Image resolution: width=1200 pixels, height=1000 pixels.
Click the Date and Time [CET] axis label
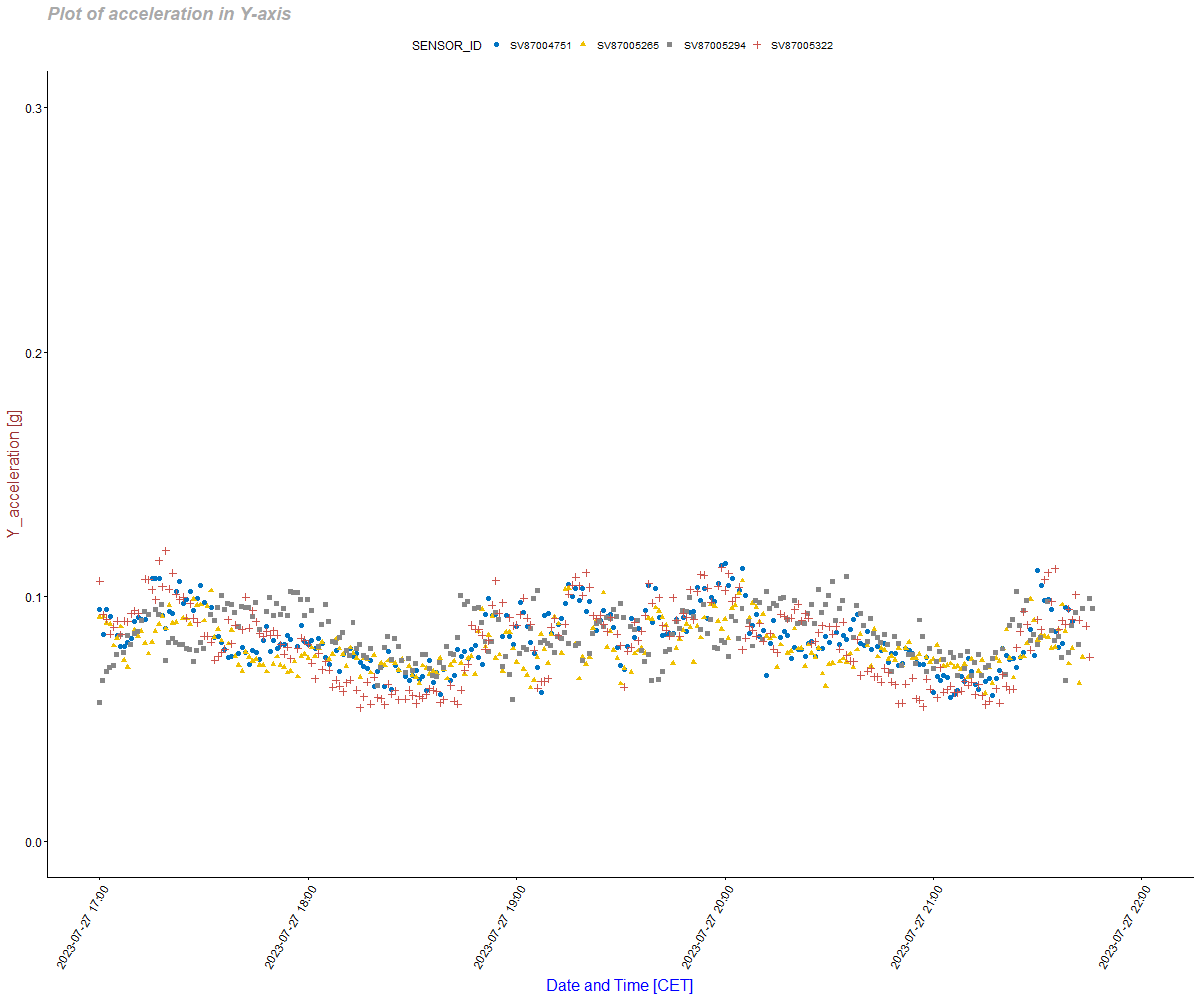(x=619, y=985)
